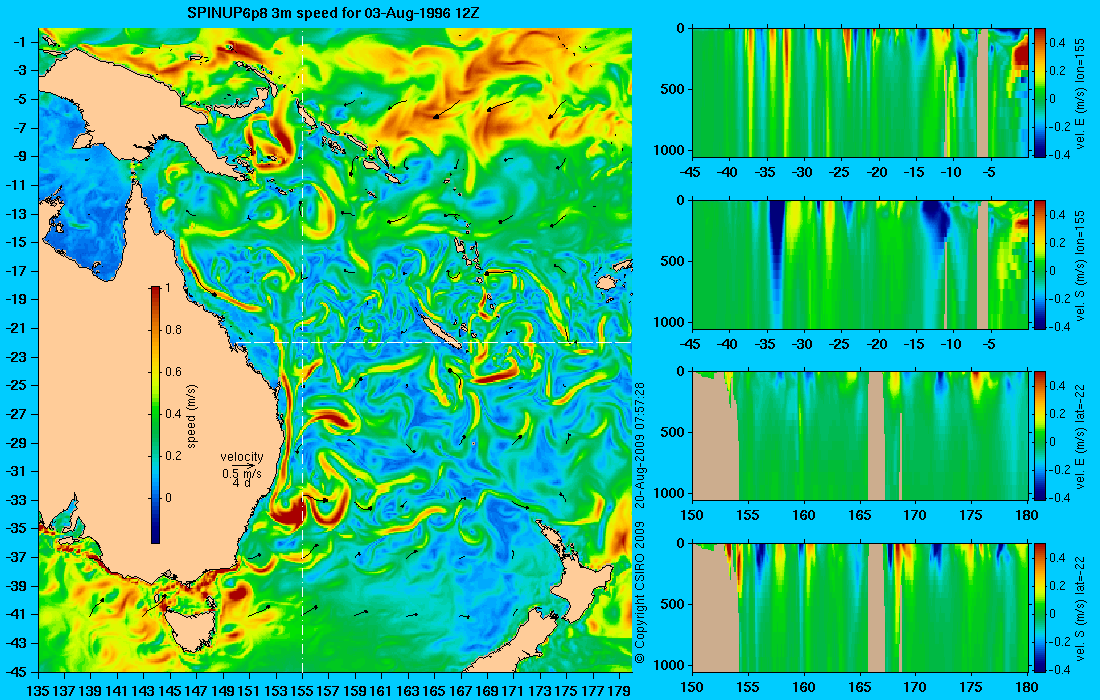The image size is (1100, 700).
Task: Click the '165' longitude tick under the bottom section plot
Action: [859, 687]
